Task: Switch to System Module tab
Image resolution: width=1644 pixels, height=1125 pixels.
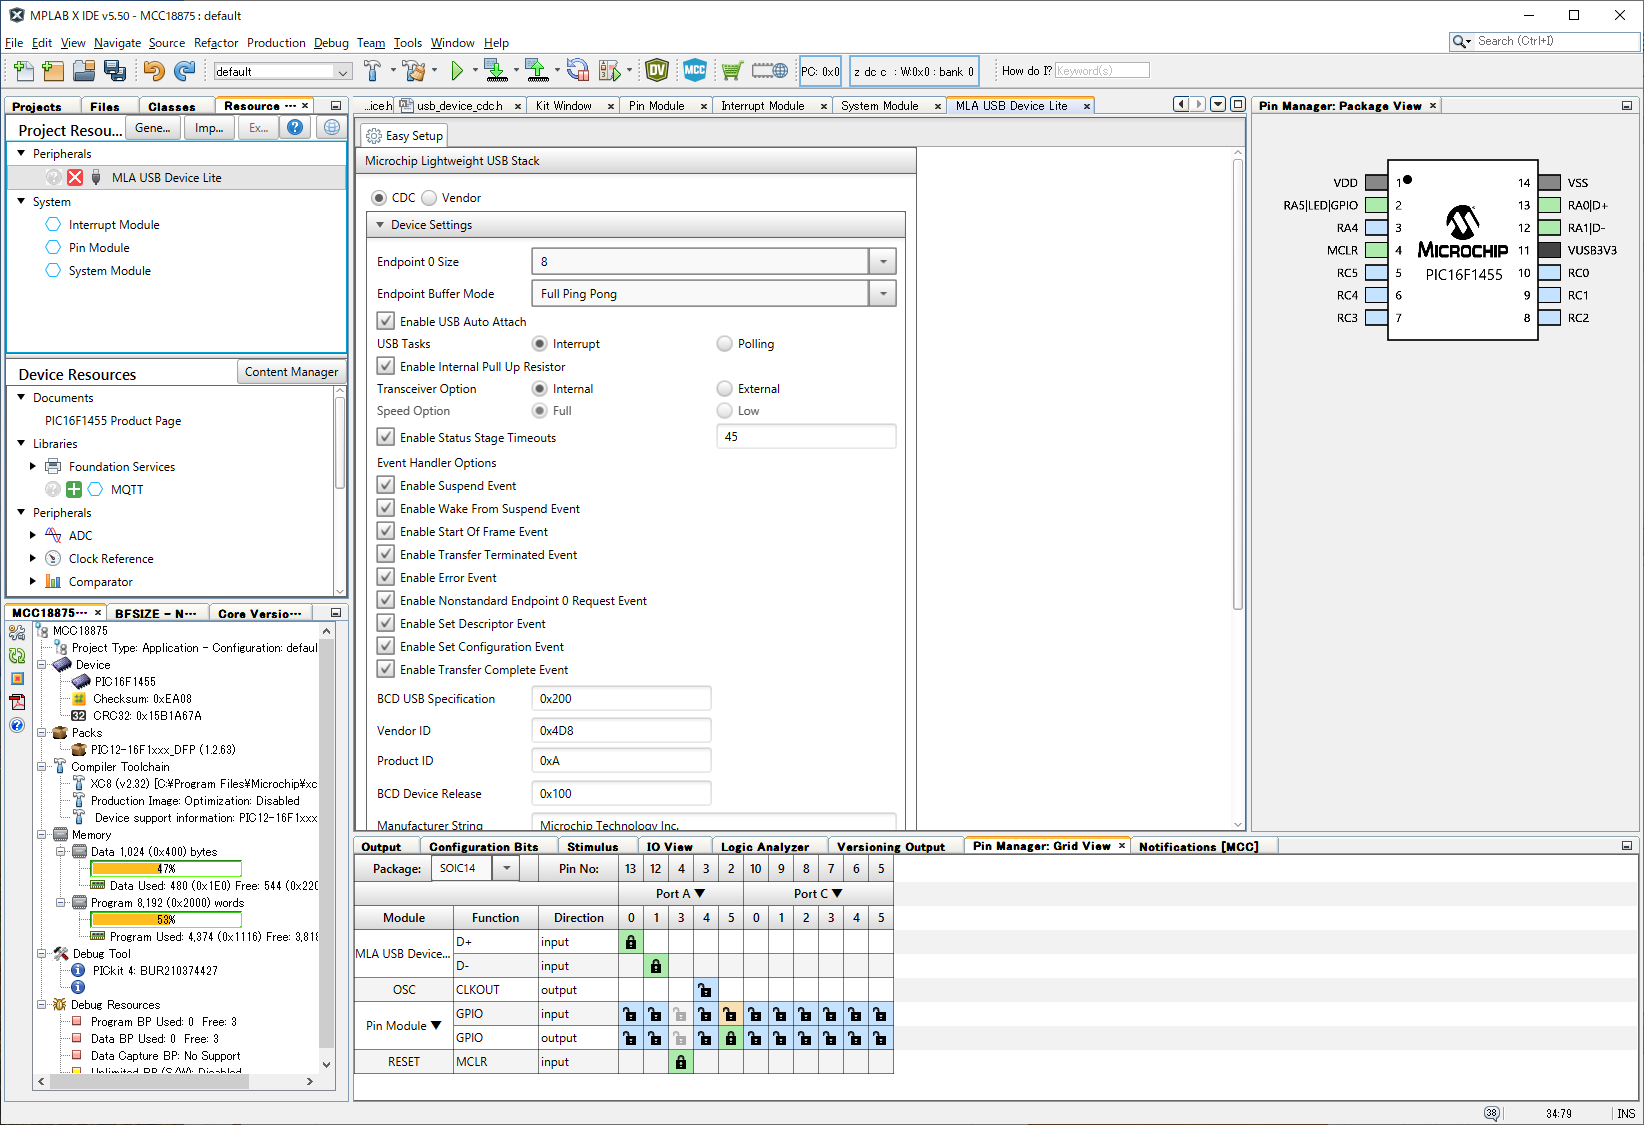Action: pyautogui.click(x=879, y=106)
